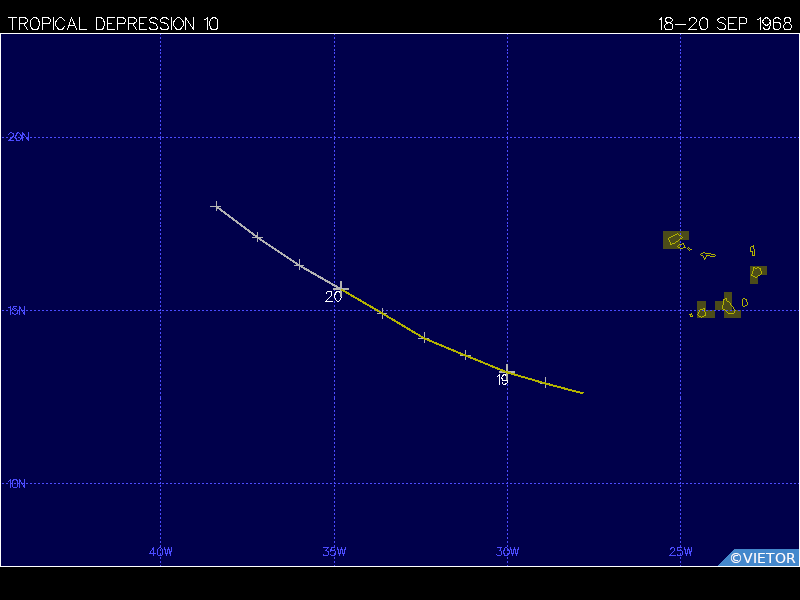Screen dimensions: 800x600
Task: Click the 25W longitude label
Action: pos(680,551)
